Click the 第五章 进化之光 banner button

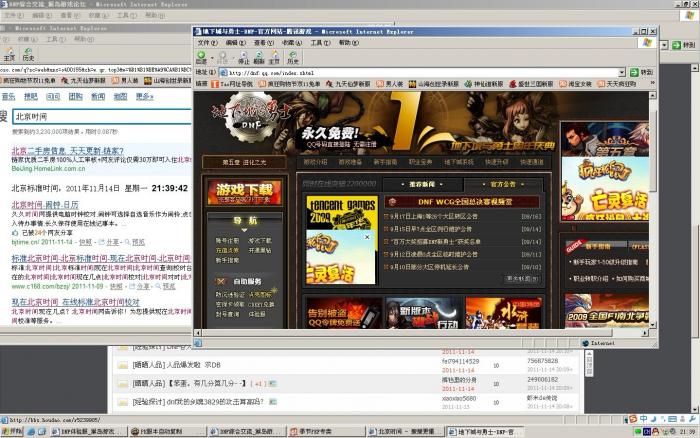click(x=244, y=163)
